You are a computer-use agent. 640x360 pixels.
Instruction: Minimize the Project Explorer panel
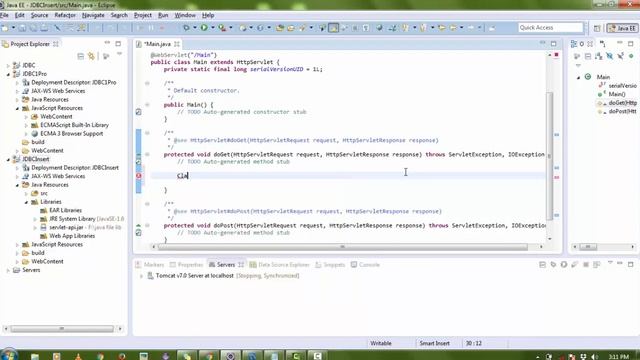tap(107, 43)
